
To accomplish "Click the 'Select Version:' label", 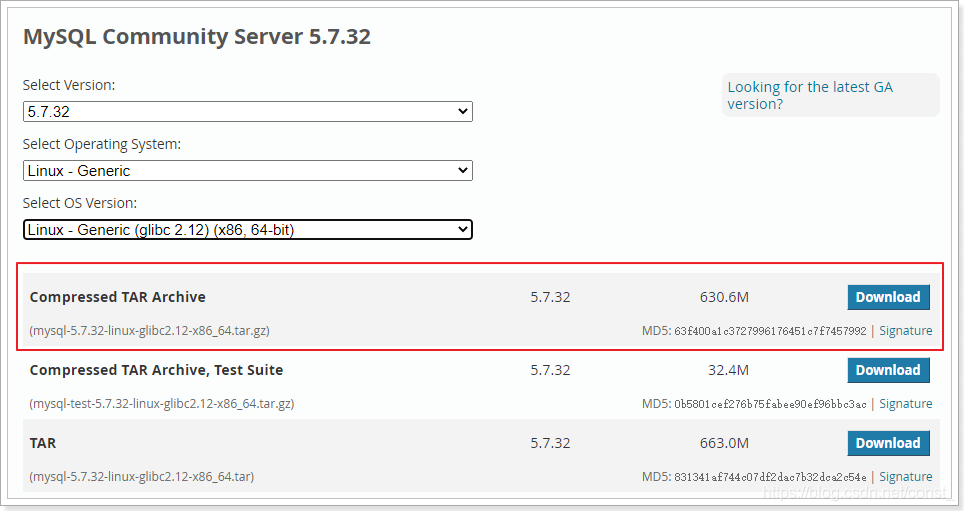I will tap(69, 85).
